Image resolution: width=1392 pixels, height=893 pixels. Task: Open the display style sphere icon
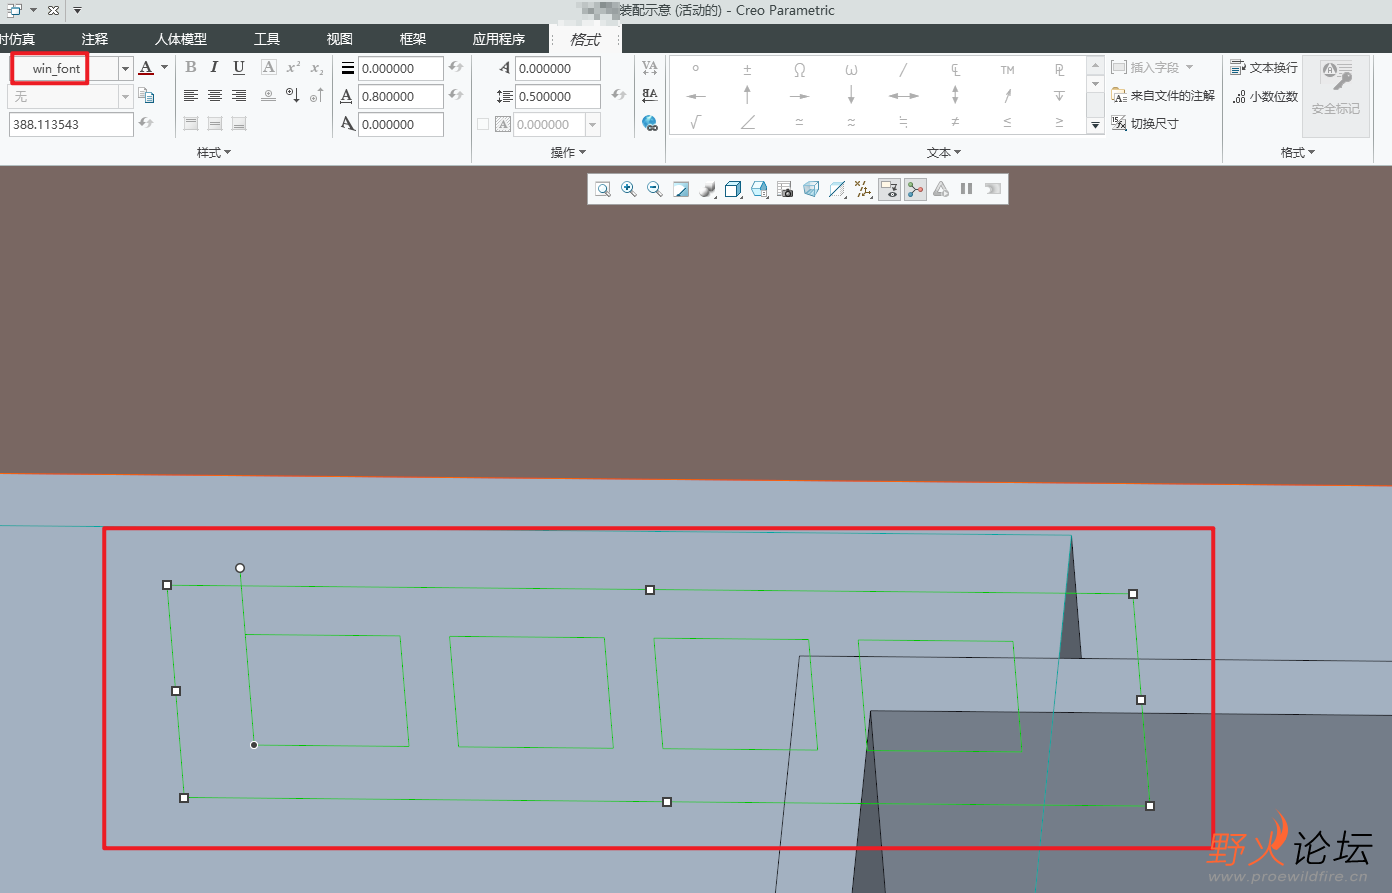tap(707, 189)
